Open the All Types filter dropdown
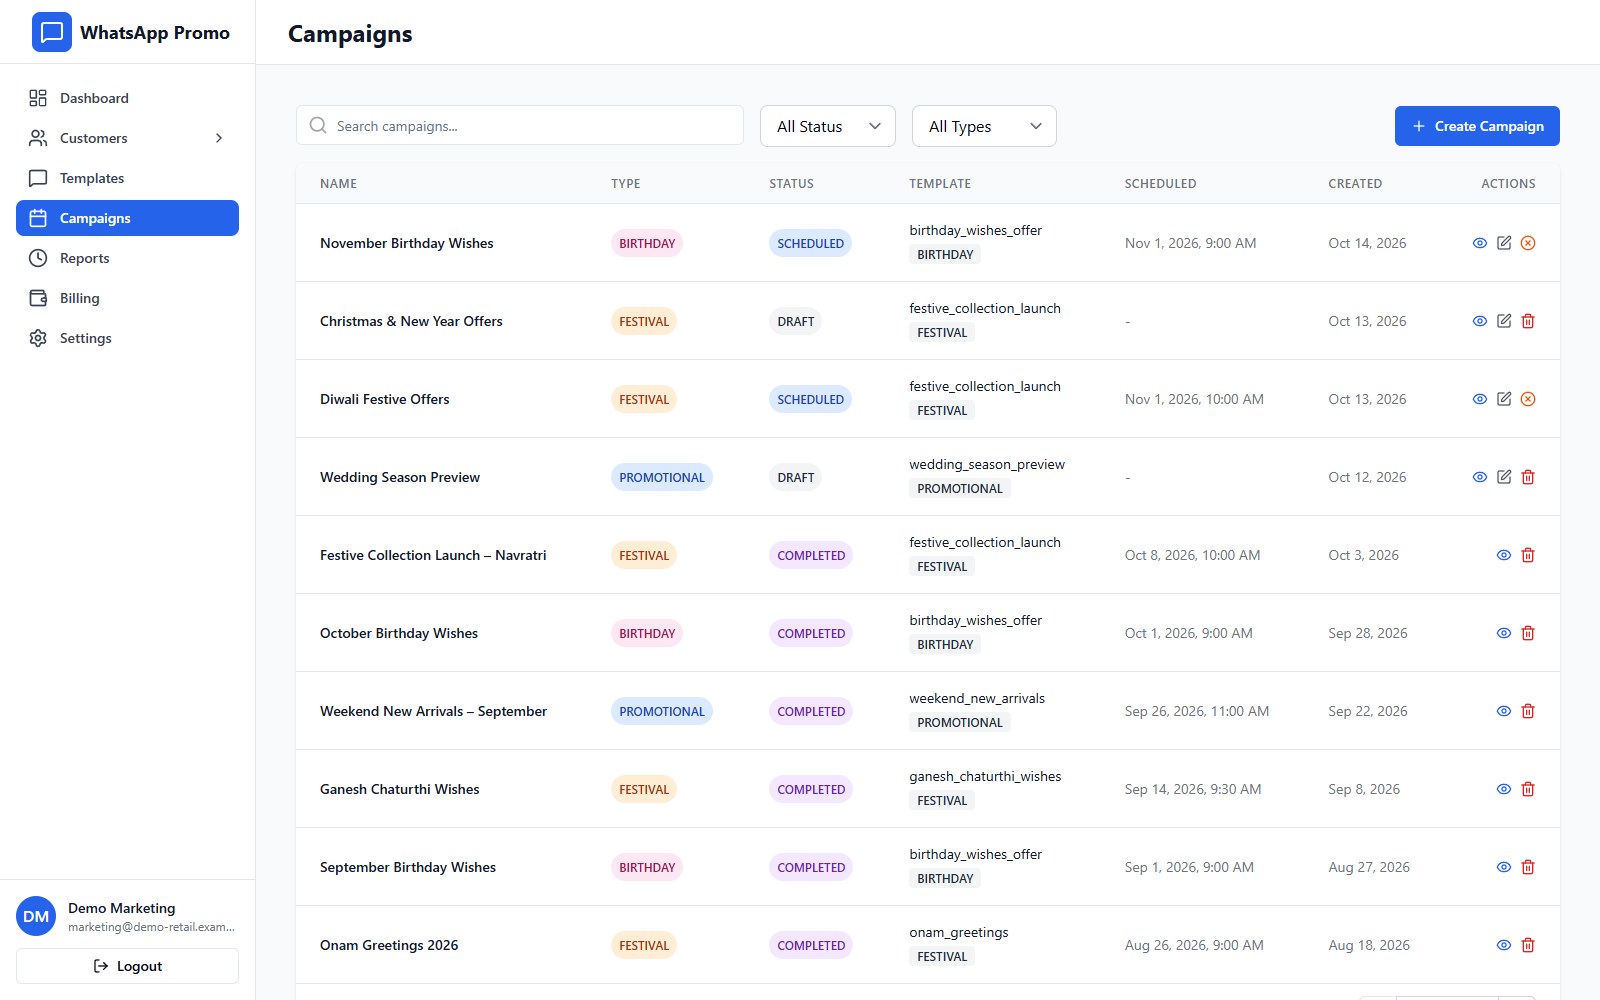Viewport: 1600px width, 1000px height. click(x=984, y=126)
